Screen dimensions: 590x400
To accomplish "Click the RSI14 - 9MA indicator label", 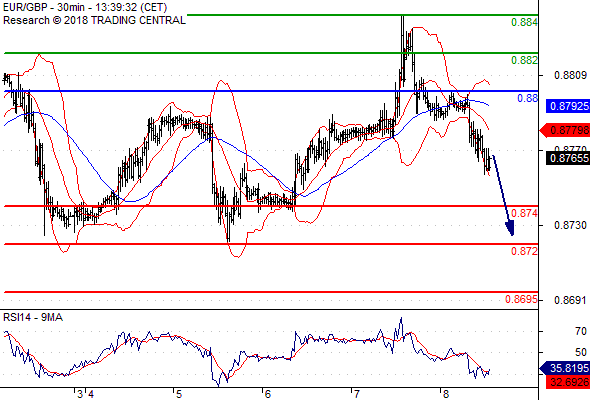I will tap(33, 318).
